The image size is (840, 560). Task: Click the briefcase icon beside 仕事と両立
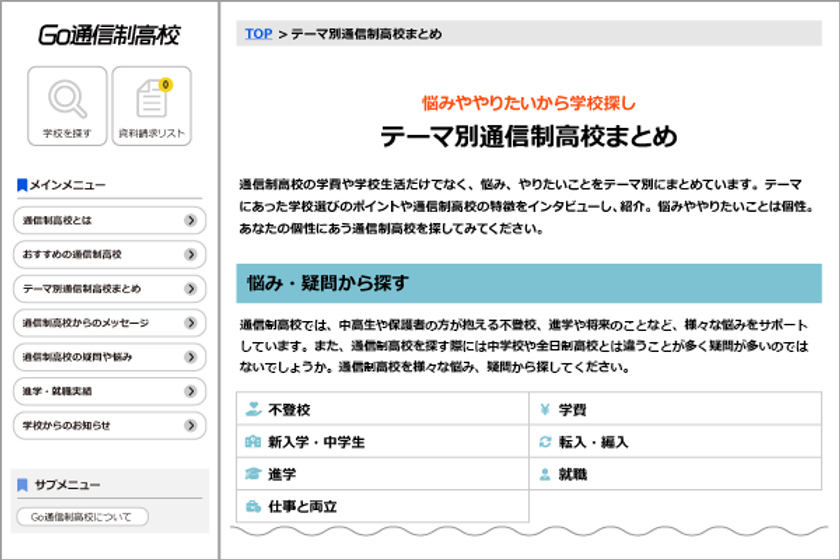(x=253, y=506)
